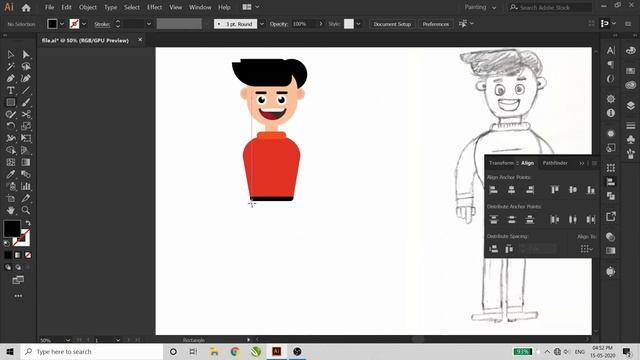The height and width of the screenshot is (360, 640).
Task: Pick the Free Transform tool
Action: pyautogui.click(x=26, y=138)
